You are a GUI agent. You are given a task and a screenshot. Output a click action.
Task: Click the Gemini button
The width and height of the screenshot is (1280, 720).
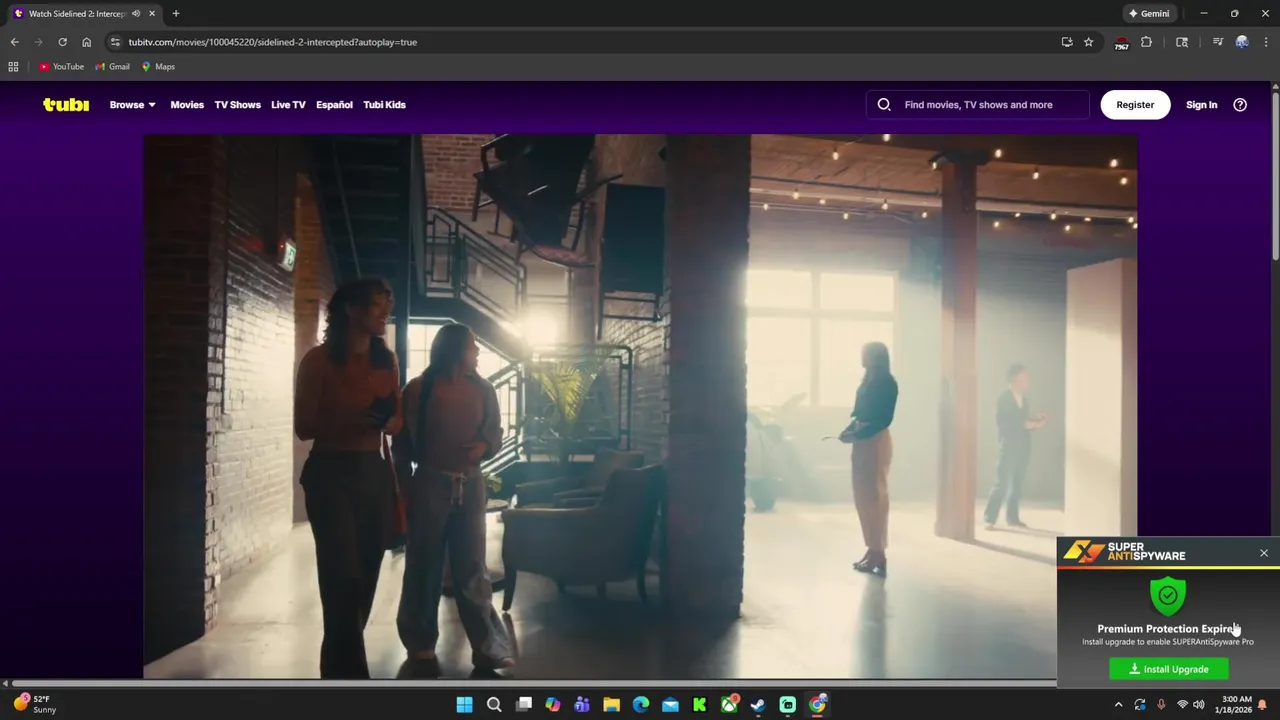pyautogui.click(x=1149, y=14)
